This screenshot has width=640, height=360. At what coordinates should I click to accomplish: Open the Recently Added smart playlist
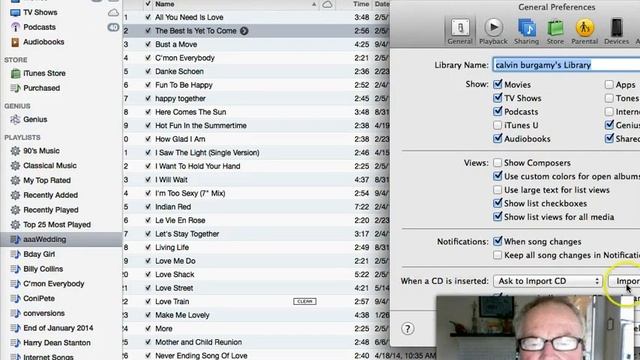[x=50, y=195]
